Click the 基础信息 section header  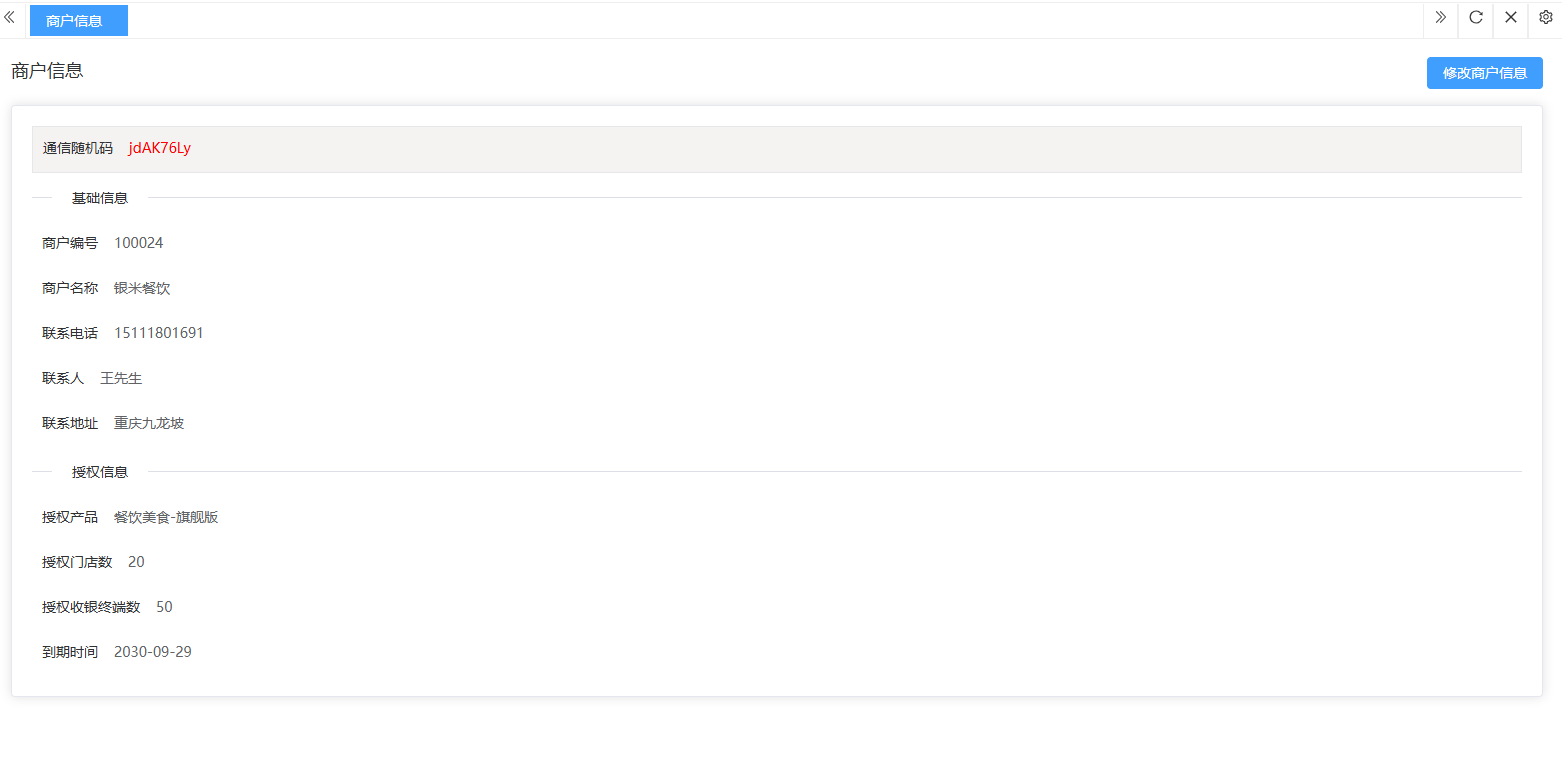click(x=100, y=198)
